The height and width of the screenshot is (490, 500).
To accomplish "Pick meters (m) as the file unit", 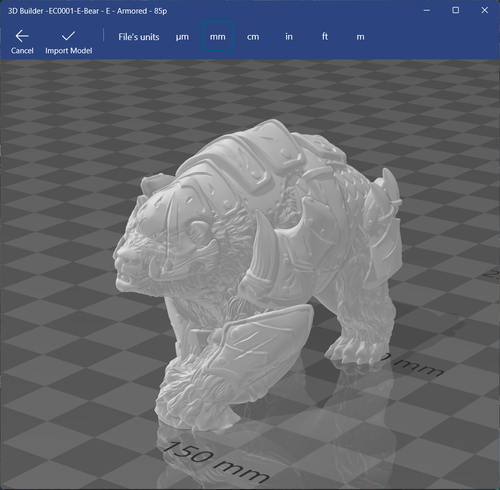I will click(x=360, y=37).
